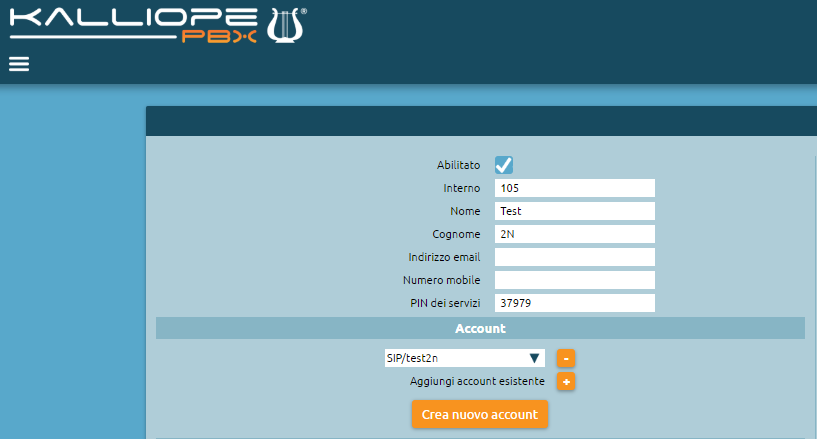Select the Cognome field showing 2N

[574, 234]
